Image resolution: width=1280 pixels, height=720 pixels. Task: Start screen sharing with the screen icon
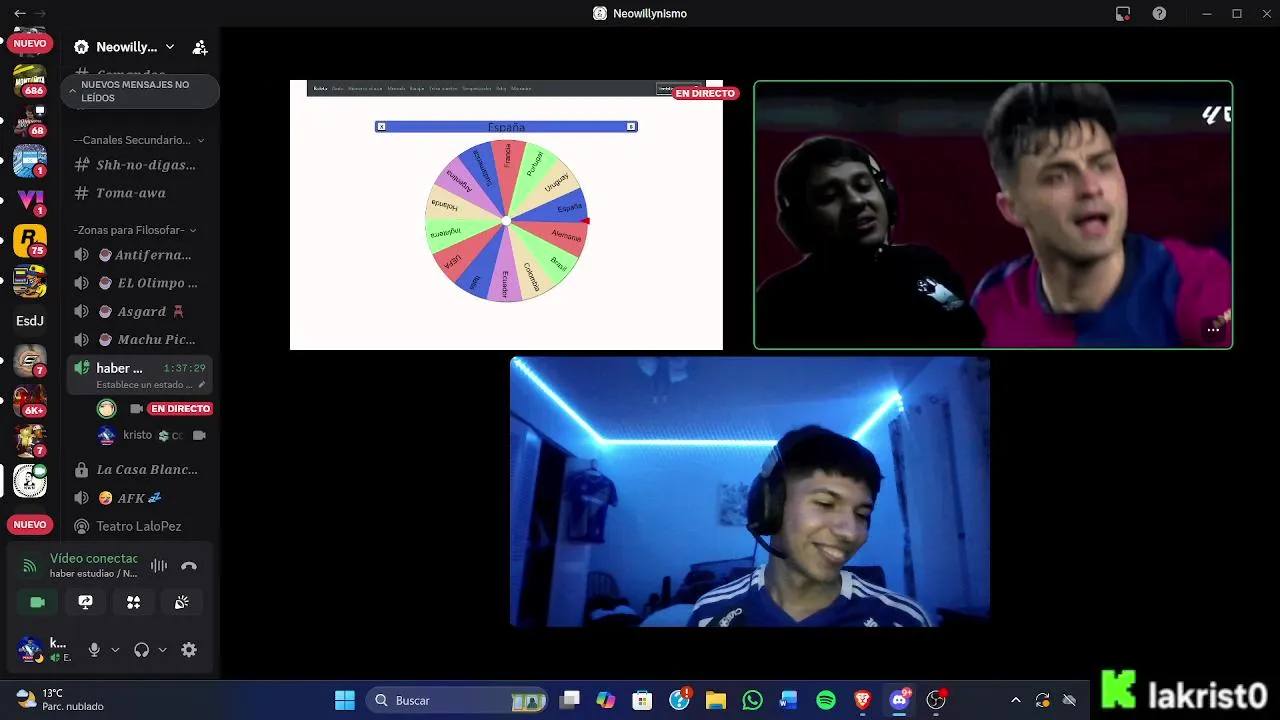point(85,602)
